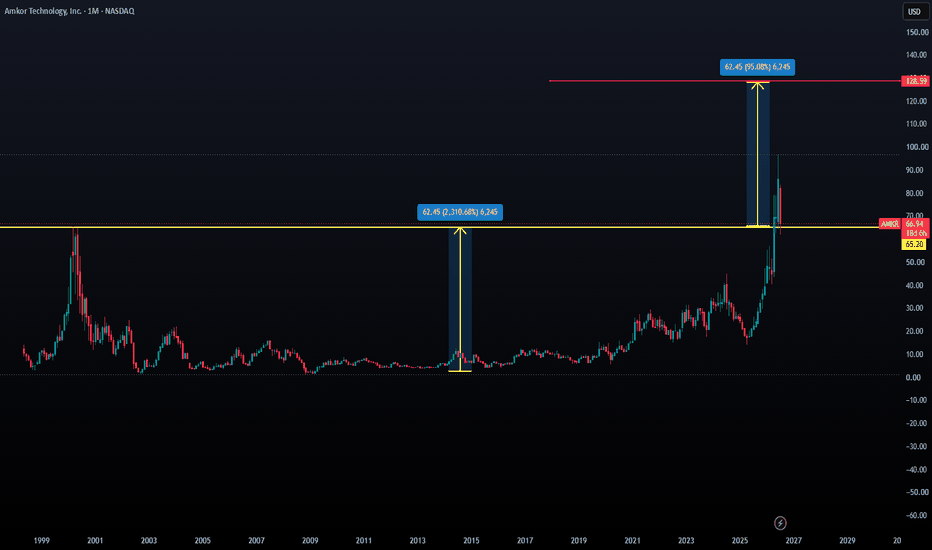
Task: Click the 2019 label on the time axis
Action: pyautogui.click(x=578, y=540)
